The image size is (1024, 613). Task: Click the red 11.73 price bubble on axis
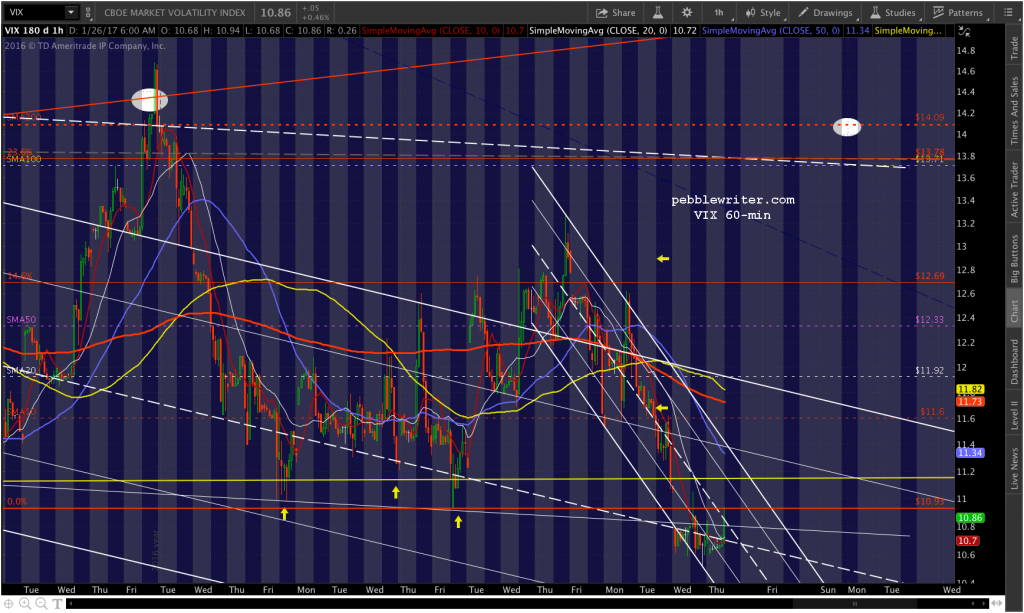pos(970,401)
